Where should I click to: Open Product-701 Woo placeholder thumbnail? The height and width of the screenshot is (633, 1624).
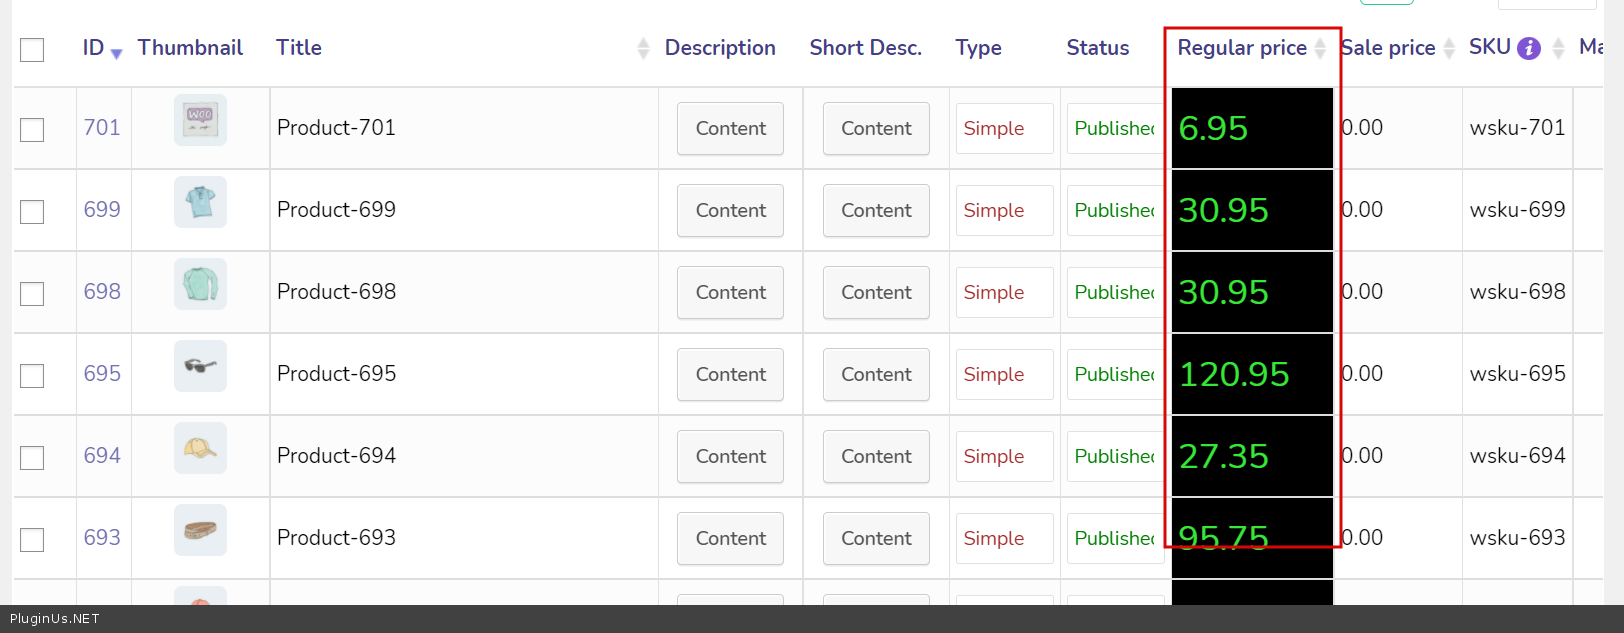pyautogui.click(x=200, y=120)
